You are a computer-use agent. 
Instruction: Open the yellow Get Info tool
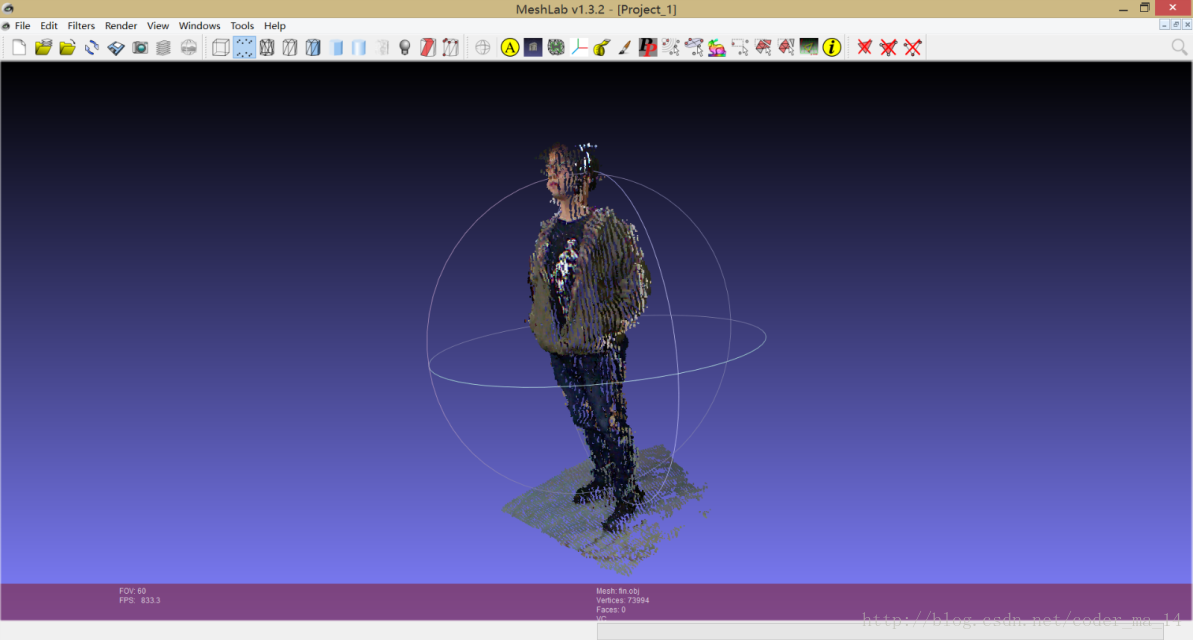pyautogui.click(x=832, y=48)
